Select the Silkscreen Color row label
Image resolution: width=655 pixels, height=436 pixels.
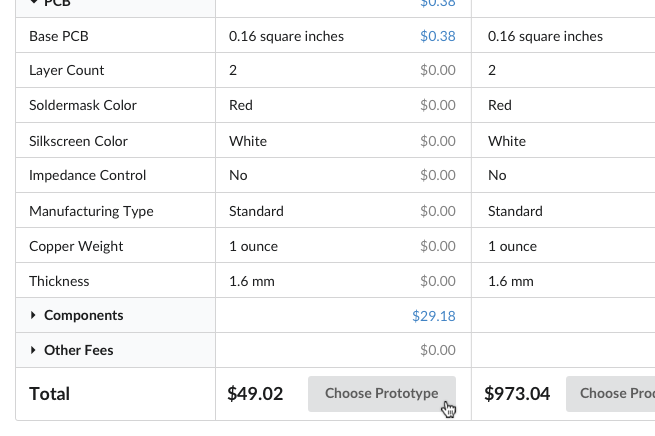pyautogui.click(x=78, y=141)
